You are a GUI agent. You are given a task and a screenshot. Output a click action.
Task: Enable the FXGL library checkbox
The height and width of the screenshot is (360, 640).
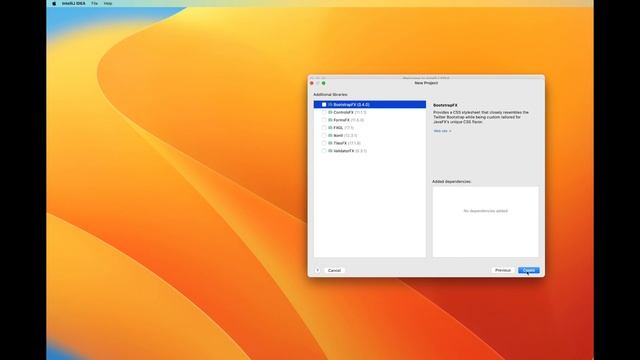tap(324, 128)
